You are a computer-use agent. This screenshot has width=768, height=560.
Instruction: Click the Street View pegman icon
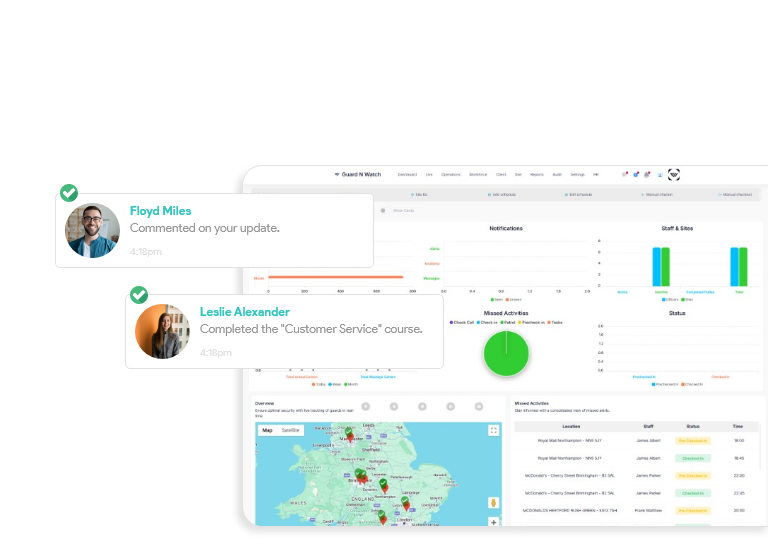coord(493,503)
